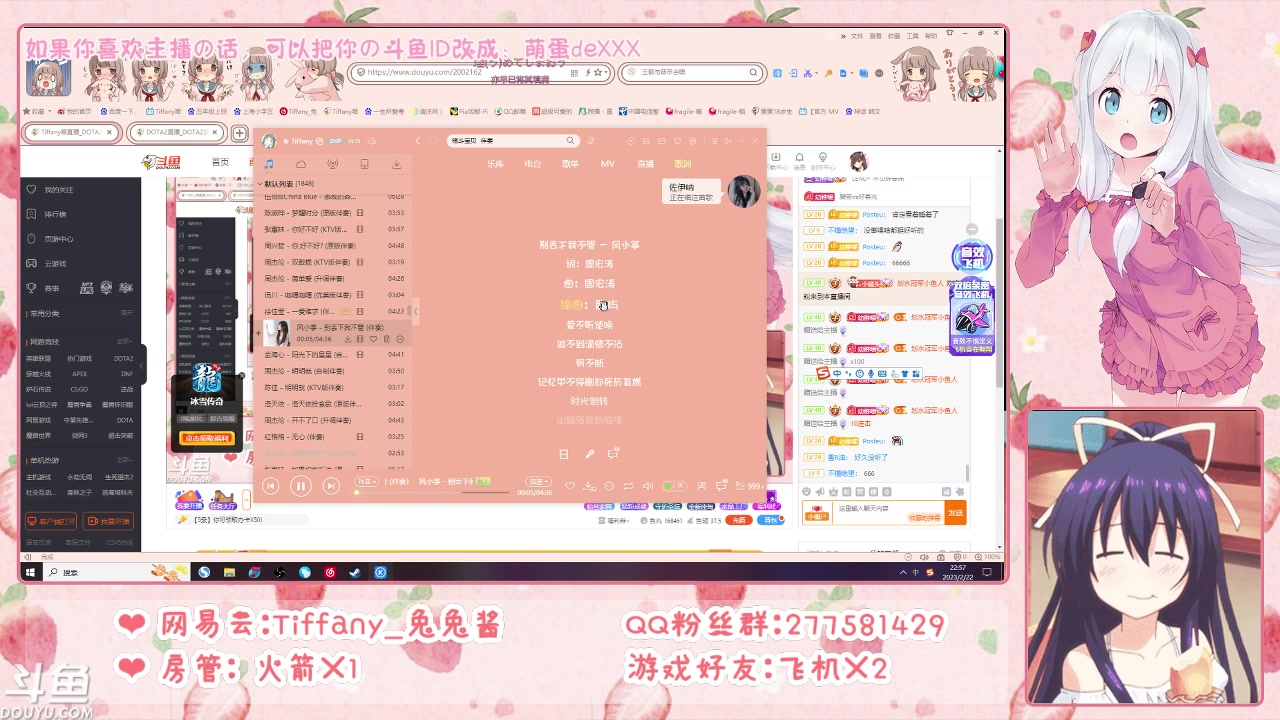Open Windows notification center icon

click(x=988, y=572)
